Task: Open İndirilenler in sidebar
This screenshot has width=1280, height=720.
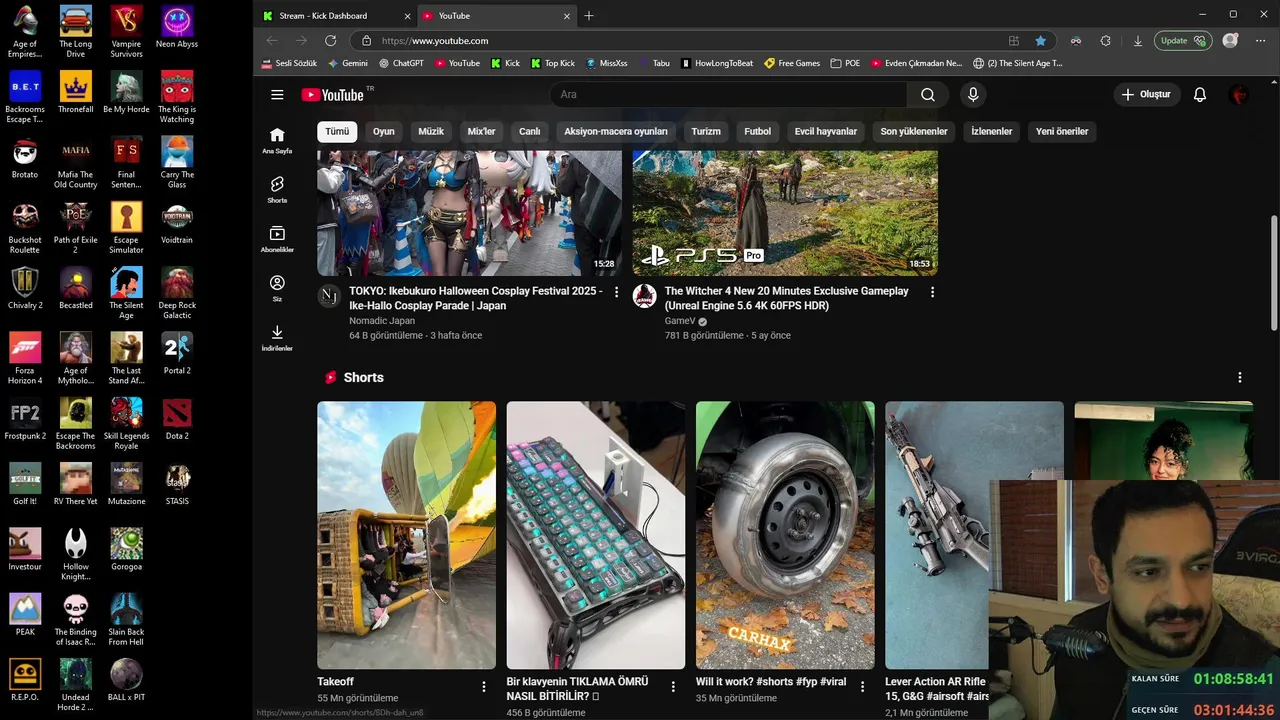Action: (277, 338)
